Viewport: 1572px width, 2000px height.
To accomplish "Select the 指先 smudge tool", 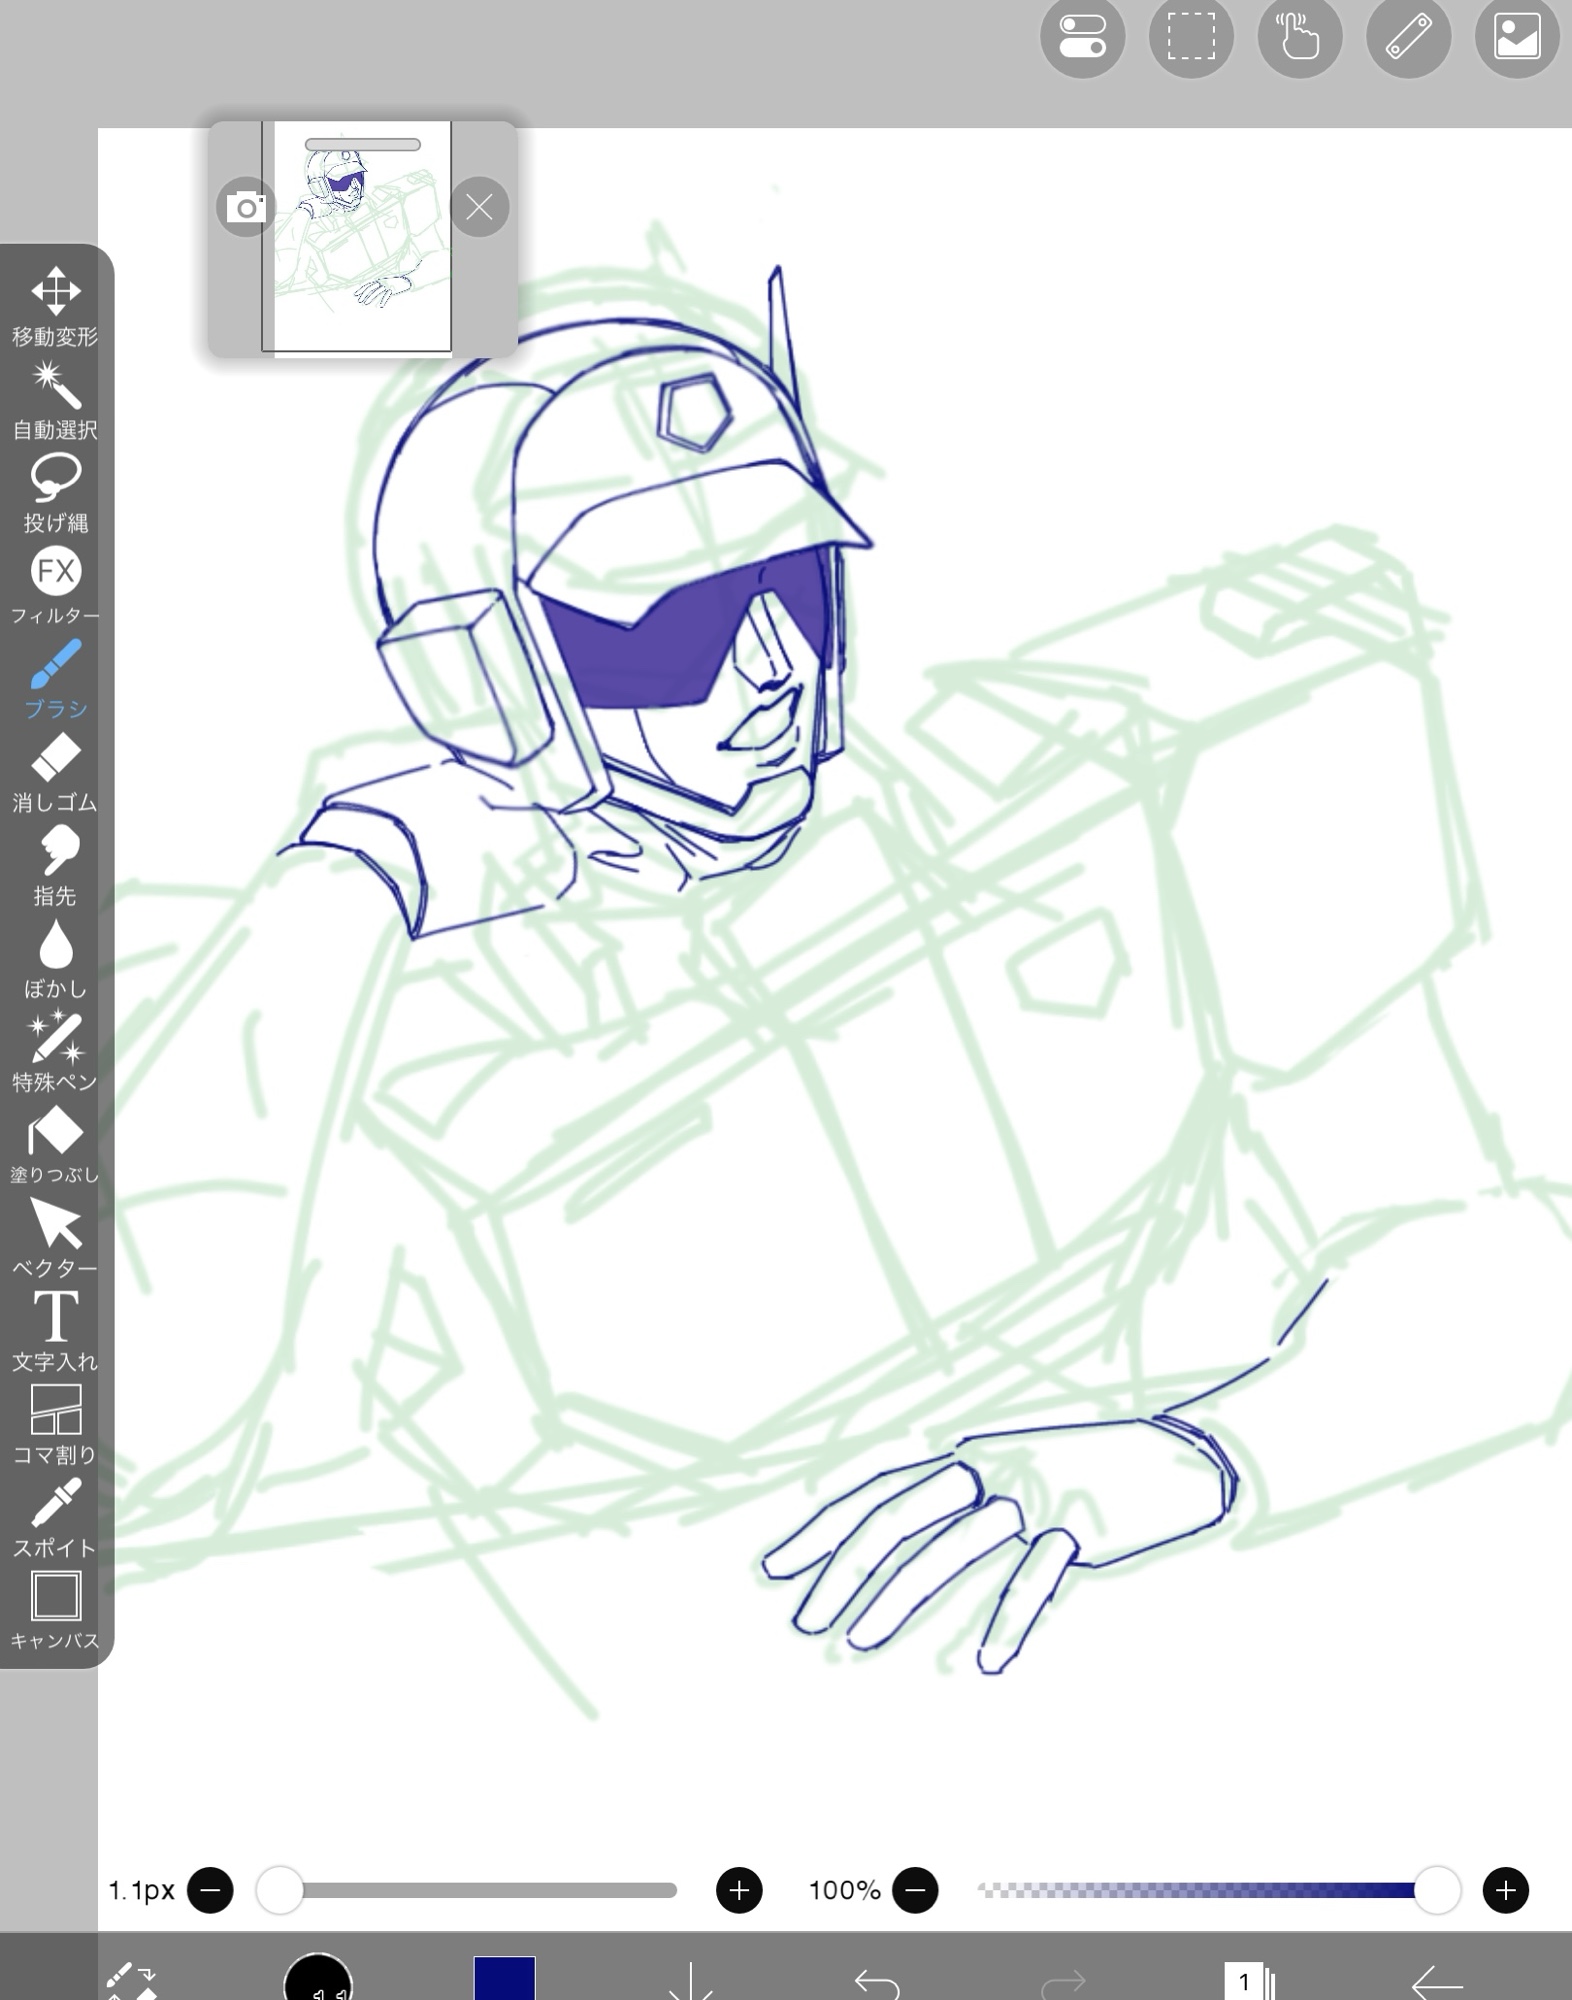I will click(55, 864).
